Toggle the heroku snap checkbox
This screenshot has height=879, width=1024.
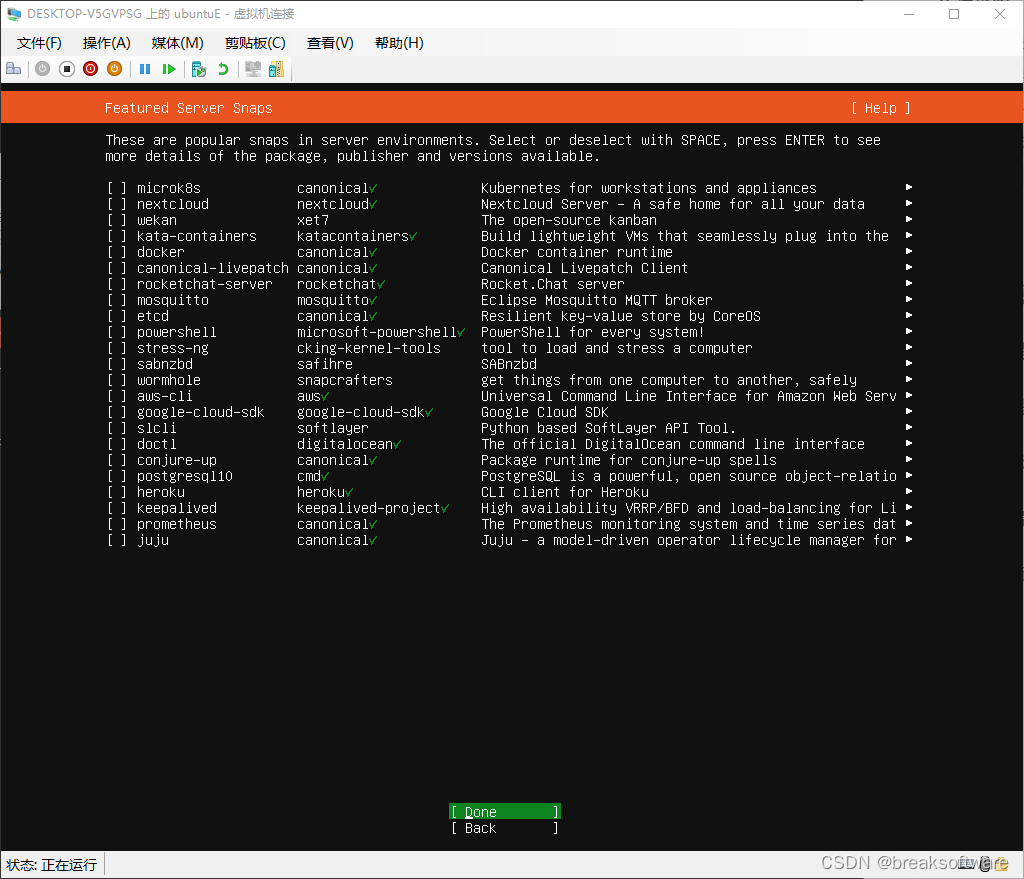pos(117,492)
